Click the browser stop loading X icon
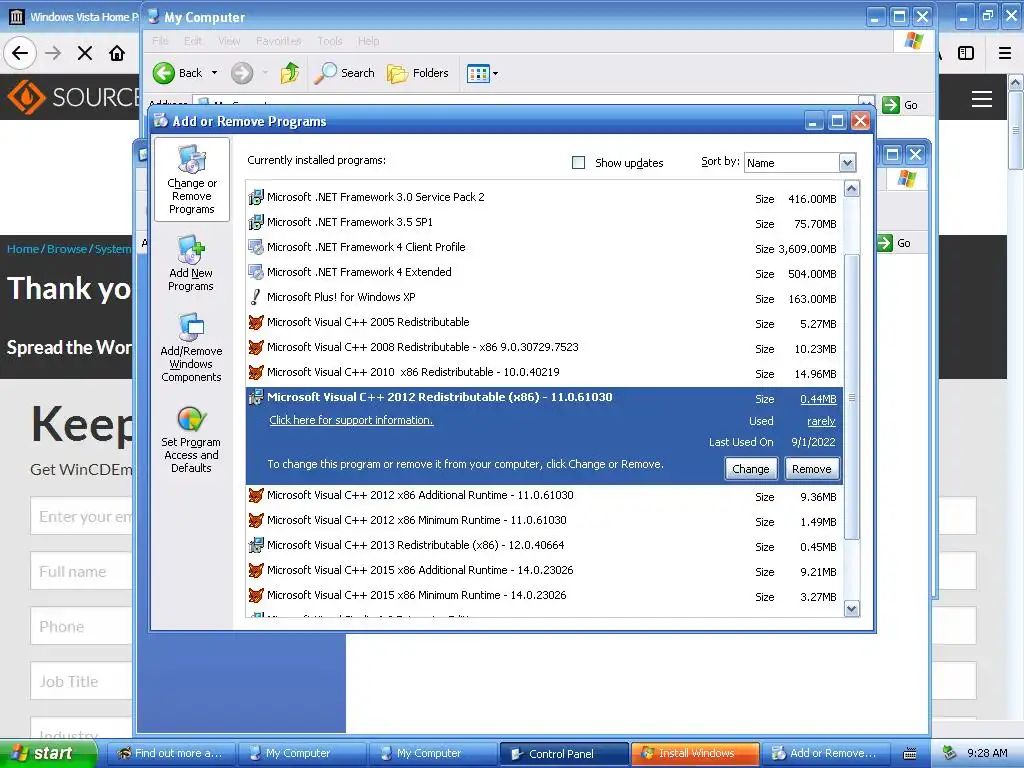1024x768 pixels. [85, 53]
